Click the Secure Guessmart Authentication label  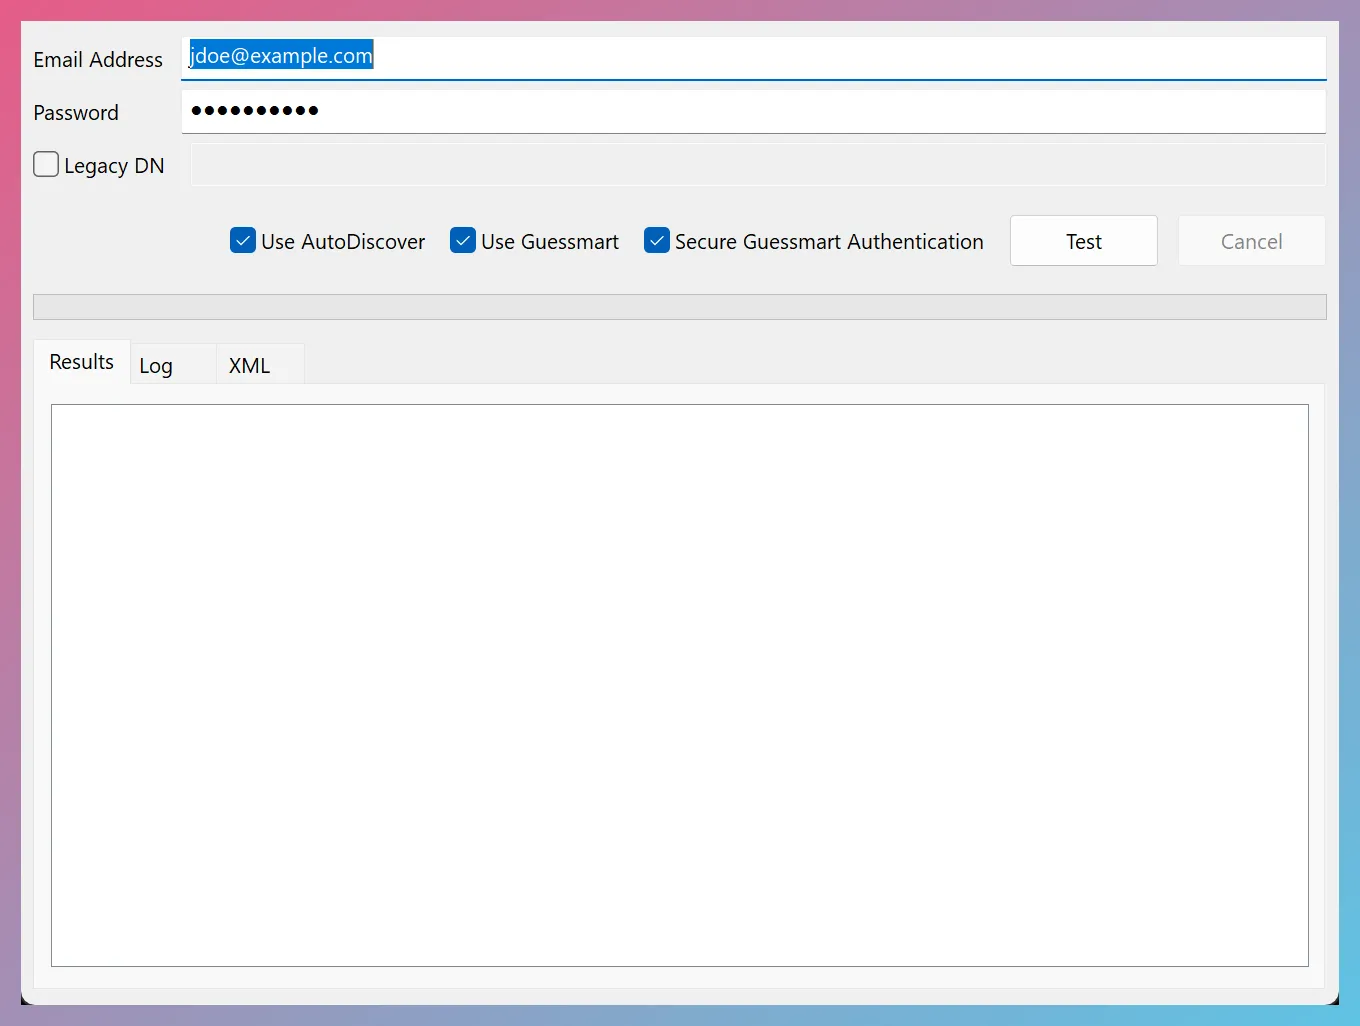829,241
